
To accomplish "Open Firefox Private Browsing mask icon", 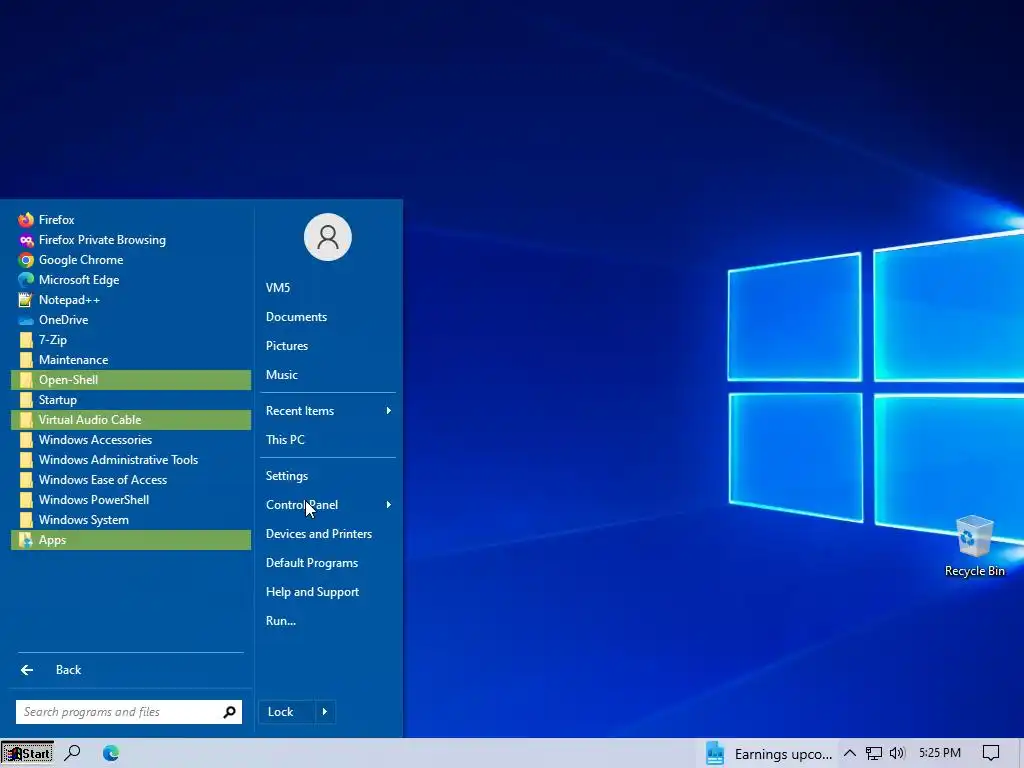I will point(26,240).
